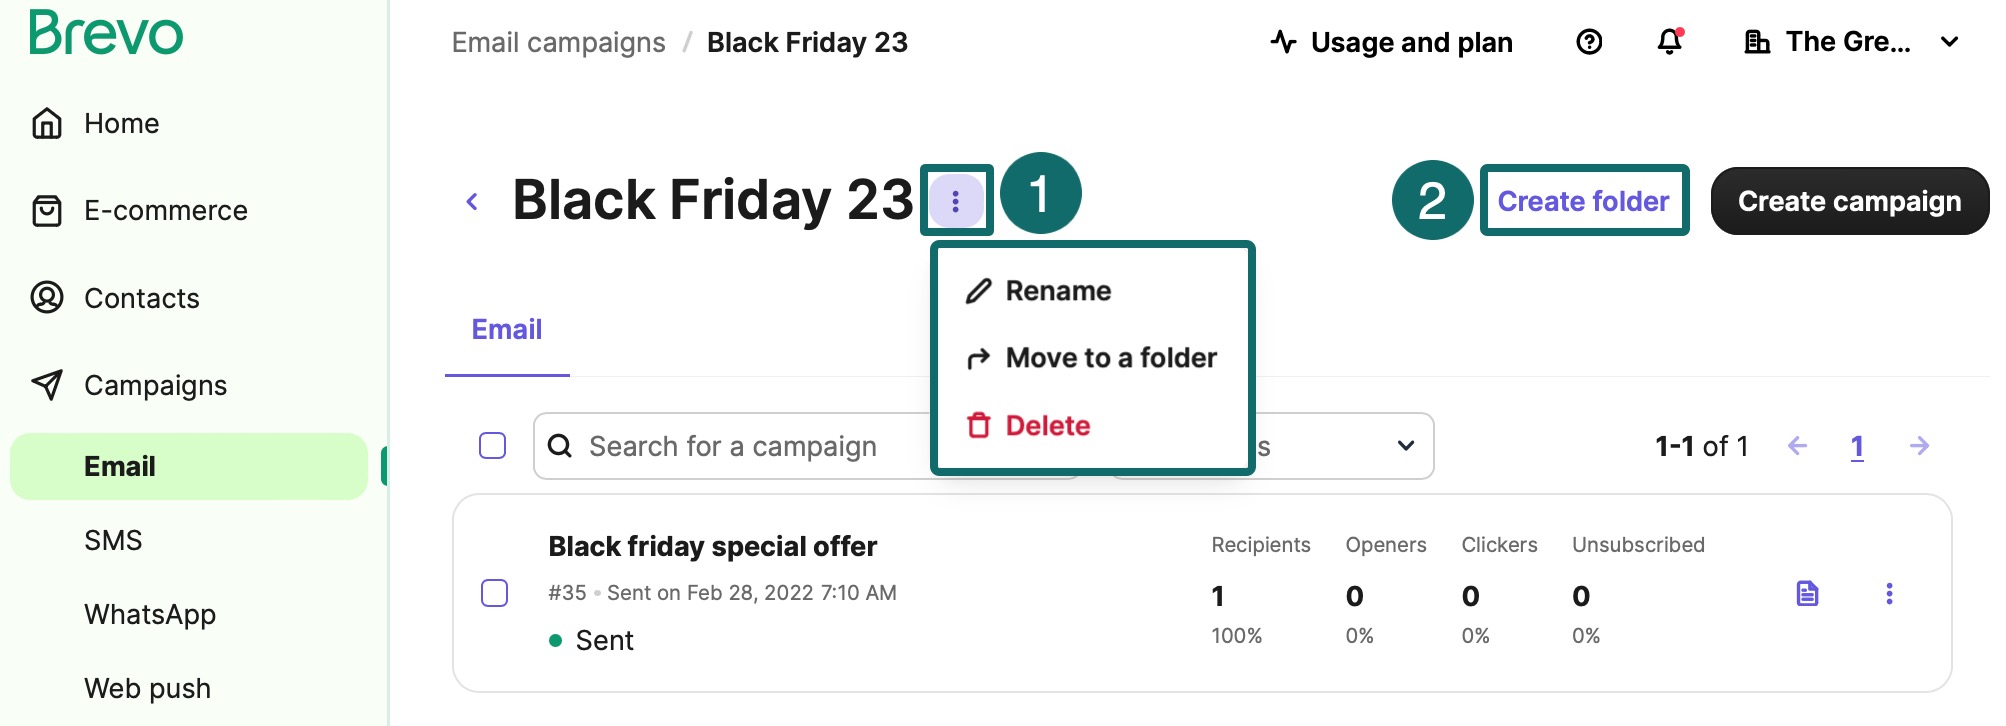
Task: Click the Campaigns paper-plane icon
Action: (x=47, y=385)
